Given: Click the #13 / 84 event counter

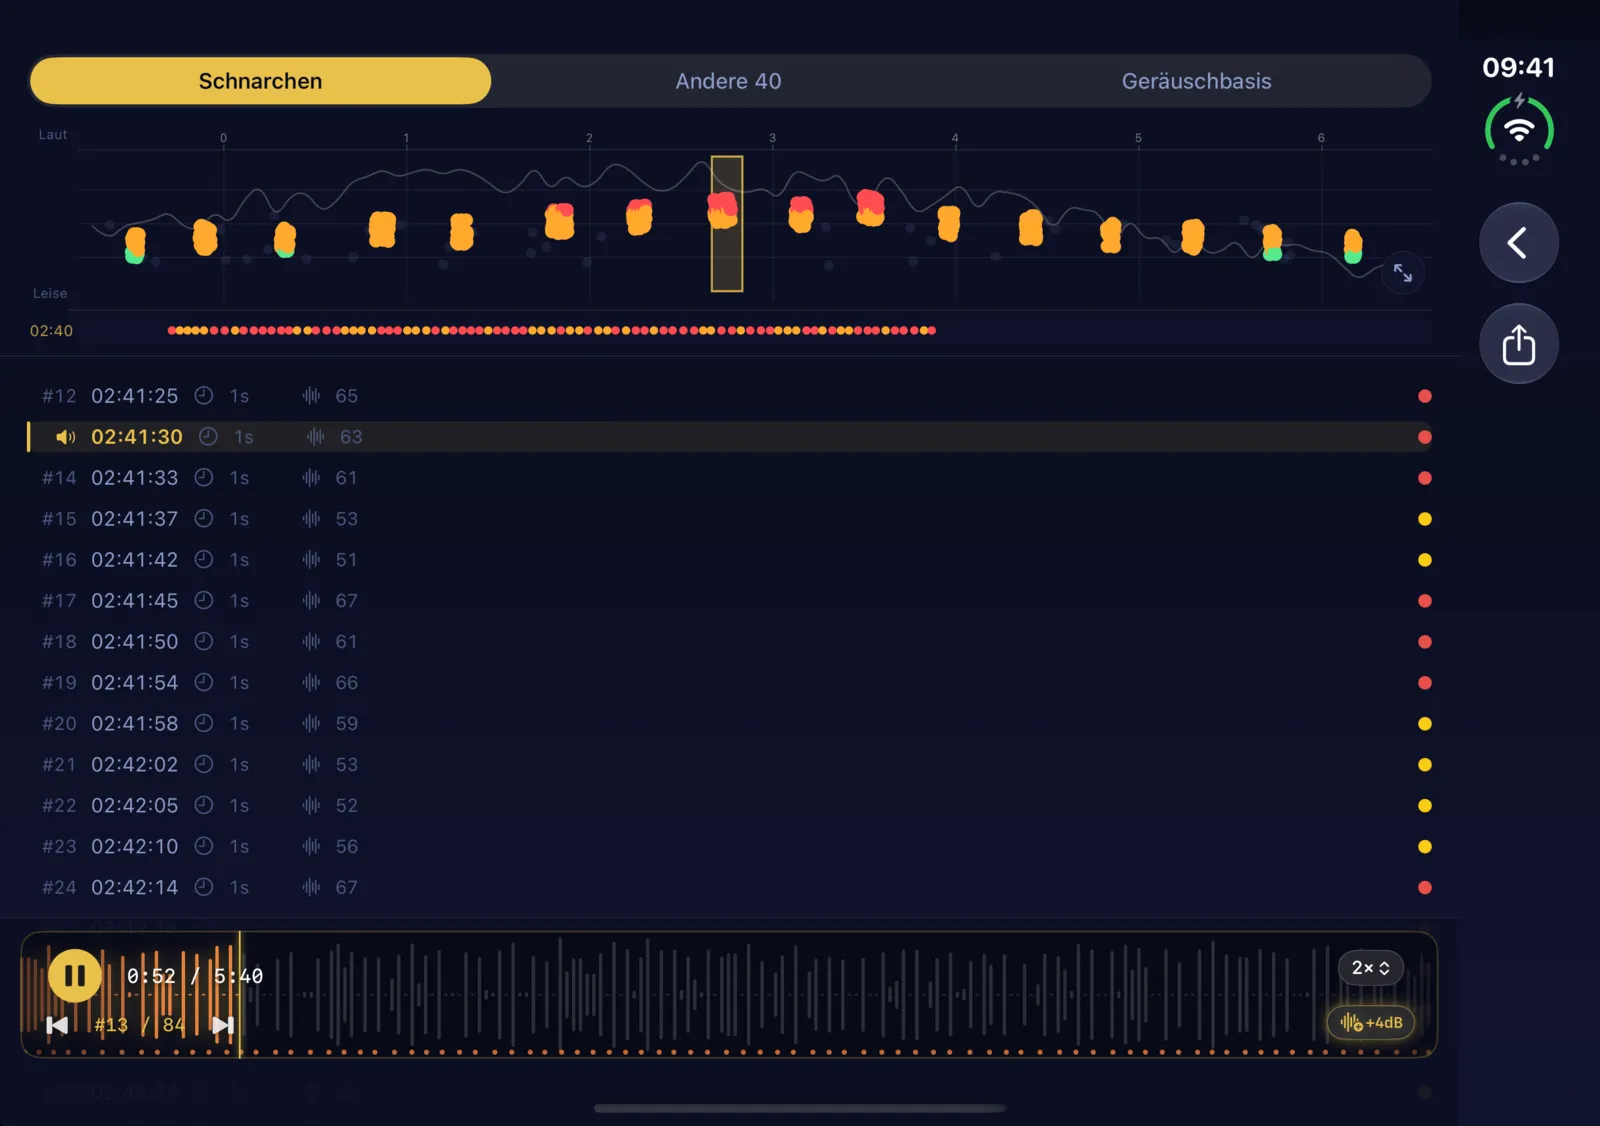Looking at the screenshot, I should point(140,1025).
